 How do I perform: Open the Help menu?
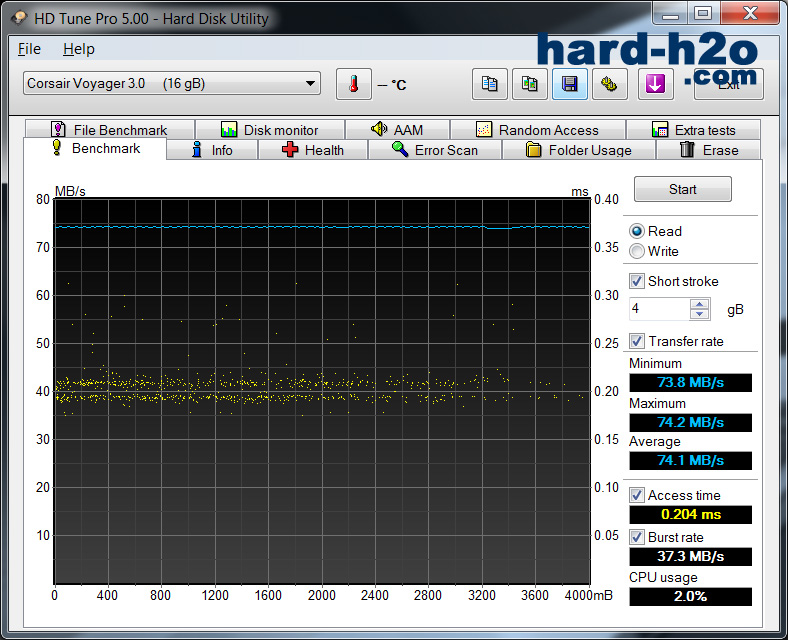(78, 49)
